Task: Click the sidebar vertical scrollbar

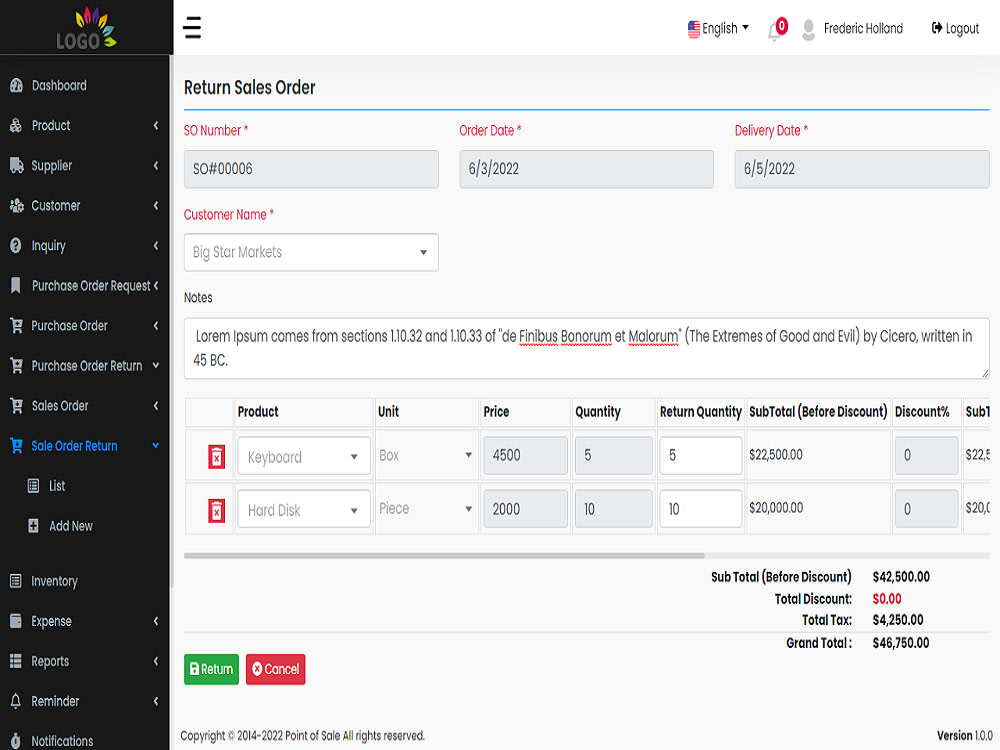Action: pyautogui.click(x=171, y=321)
